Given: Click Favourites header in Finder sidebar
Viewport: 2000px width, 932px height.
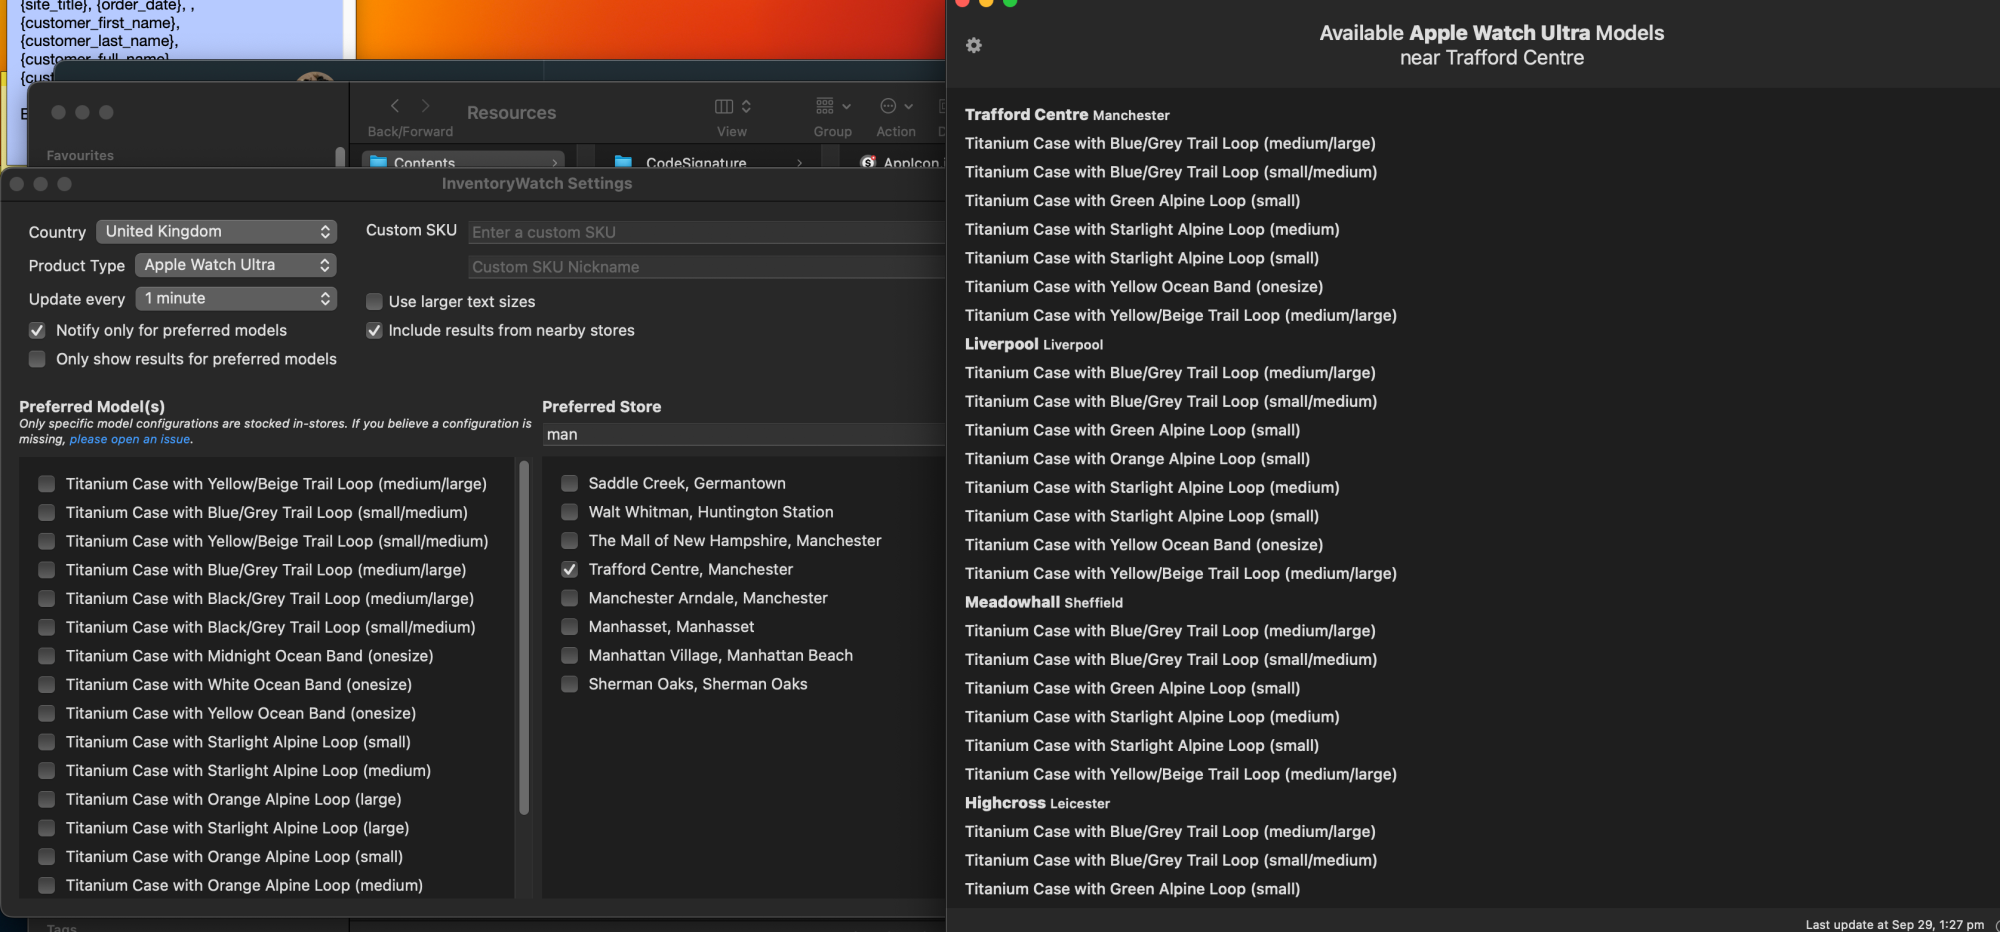Looking at the screenshot, I should pos(80,156).
